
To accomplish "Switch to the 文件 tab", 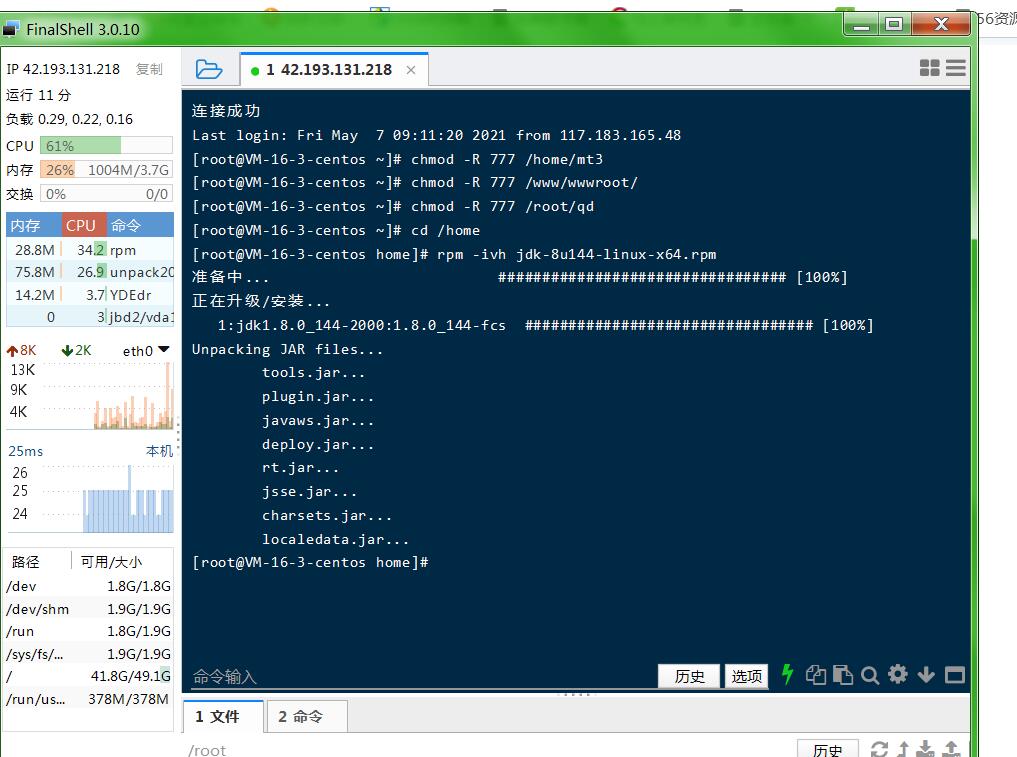I will [218, 716].
